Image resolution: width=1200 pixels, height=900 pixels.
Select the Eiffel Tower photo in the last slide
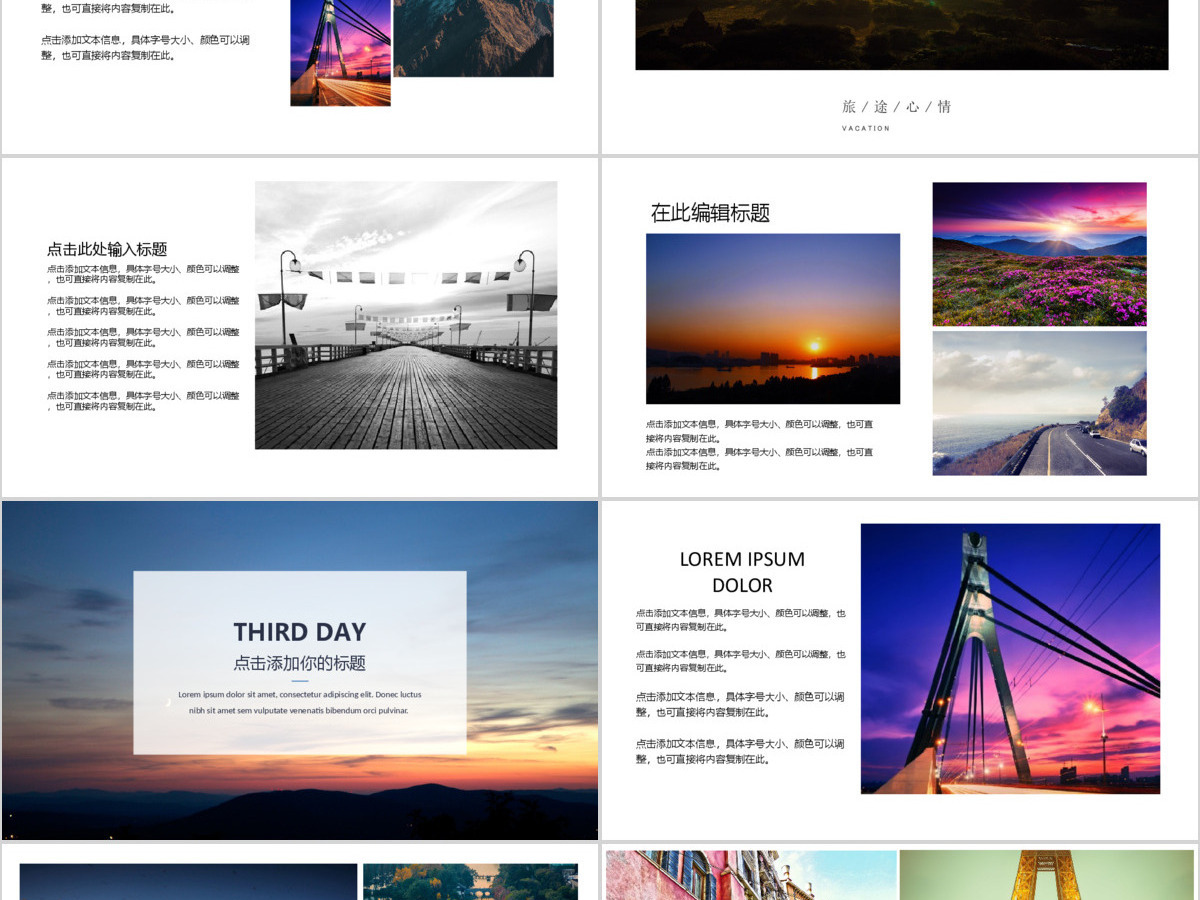1047,875
